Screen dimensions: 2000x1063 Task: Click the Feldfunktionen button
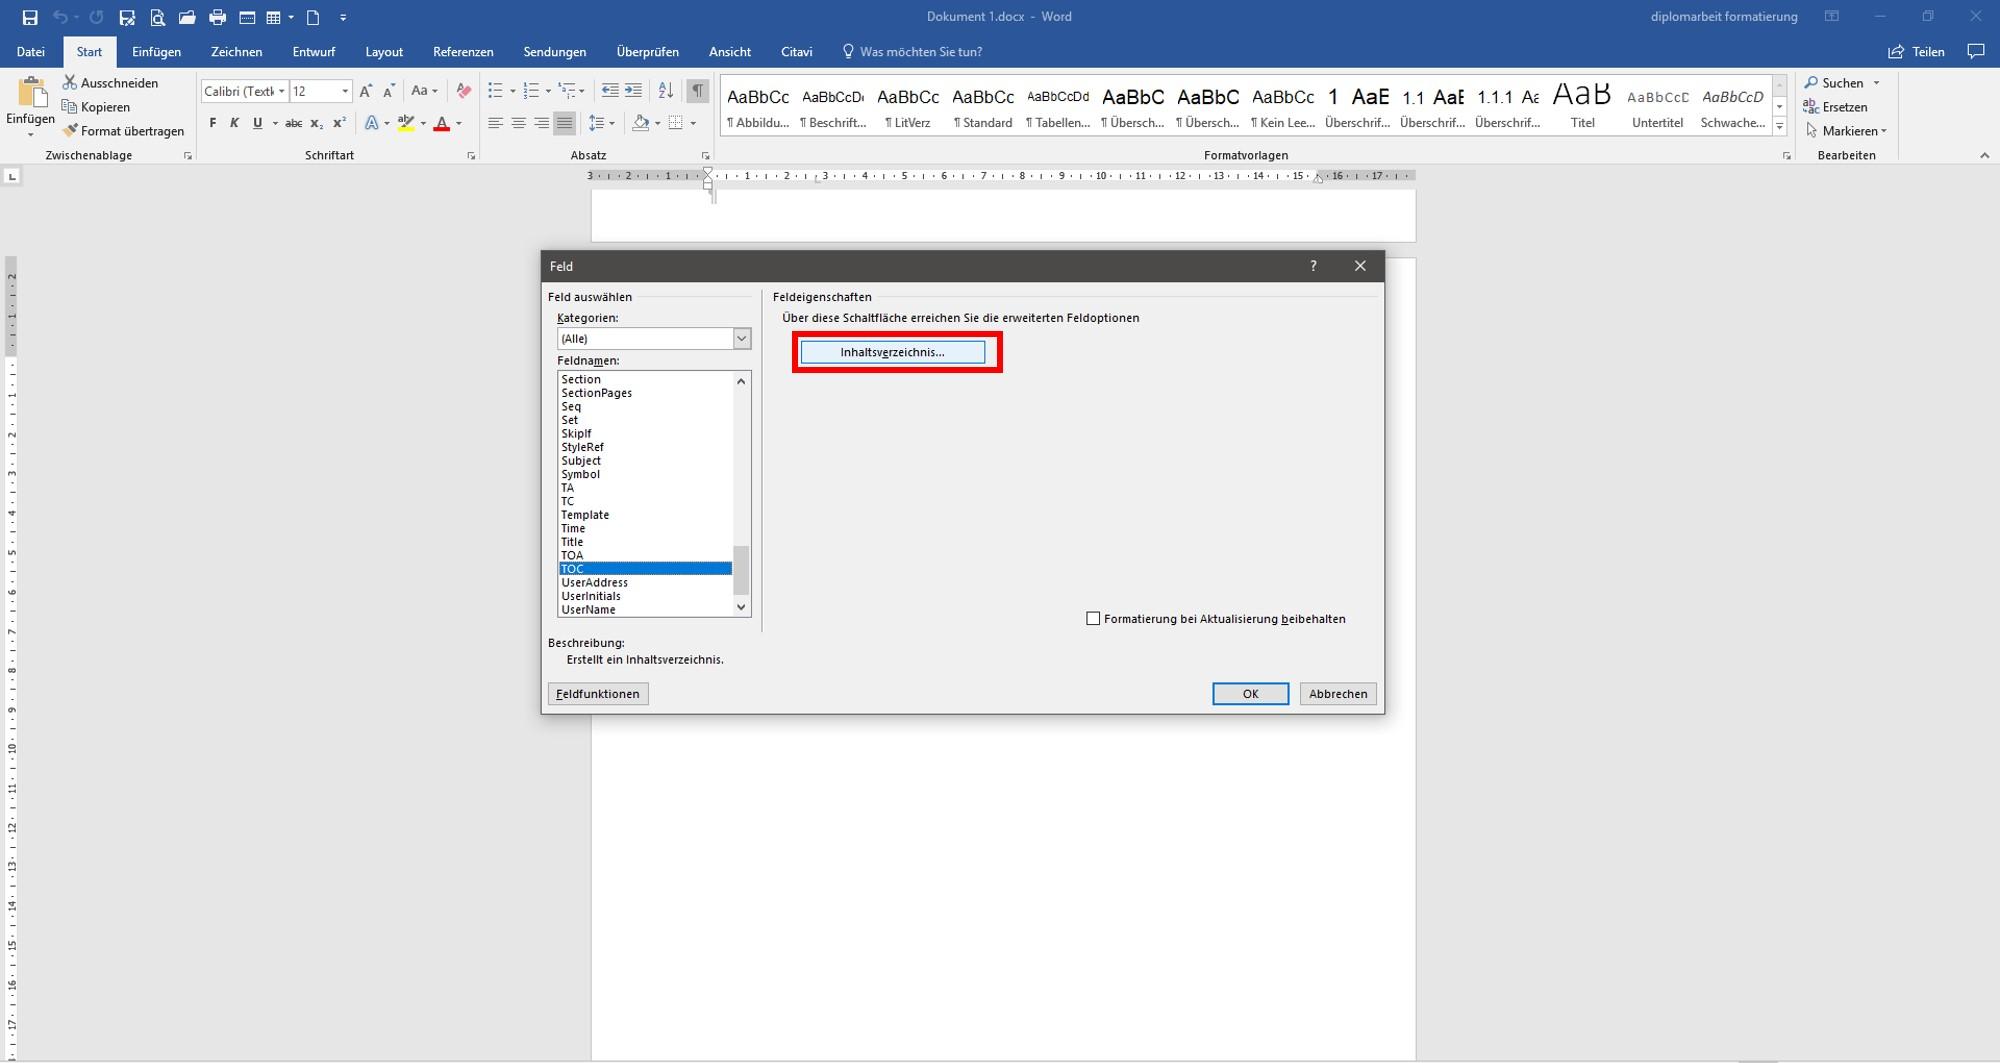pyautogui.click(x=598, y=694)
